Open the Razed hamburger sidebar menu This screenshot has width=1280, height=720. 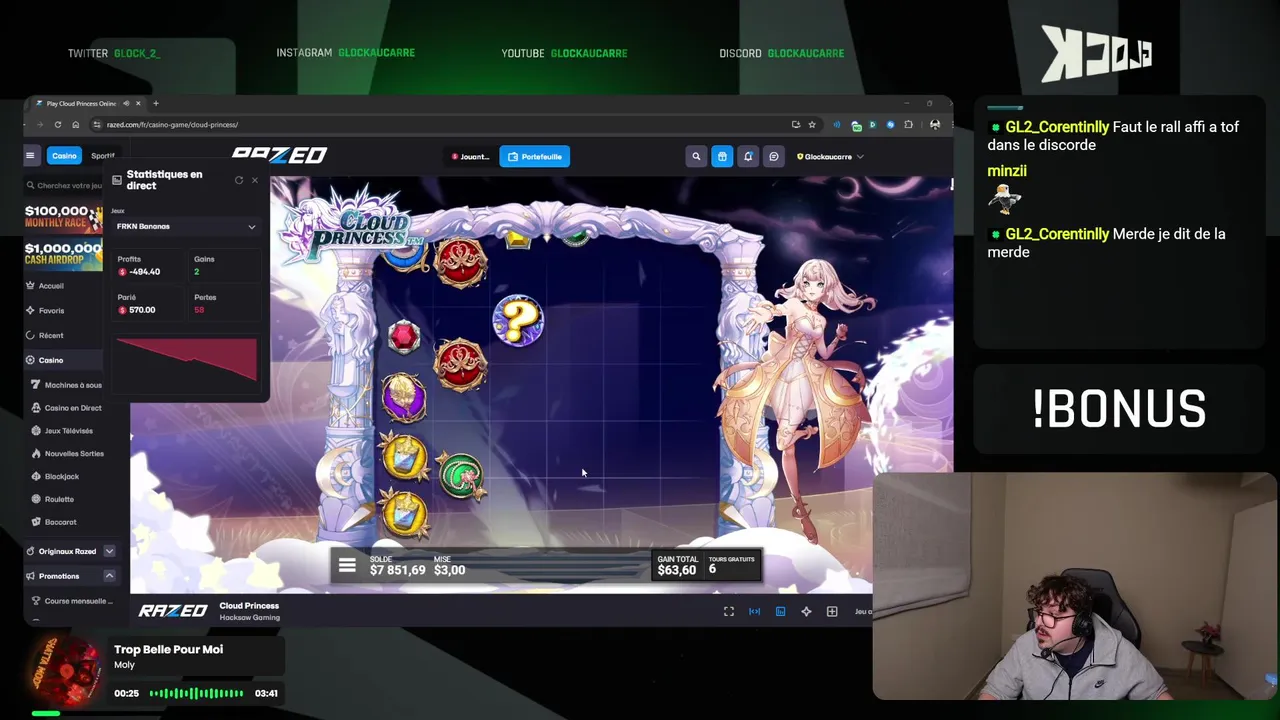[30, 155]
